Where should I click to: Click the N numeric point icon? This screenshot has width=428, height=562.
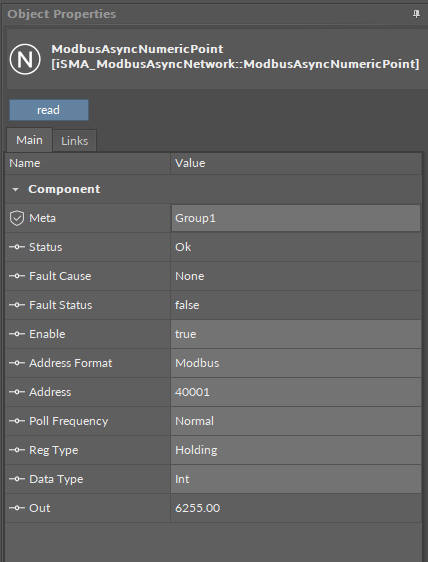point(25,59)
